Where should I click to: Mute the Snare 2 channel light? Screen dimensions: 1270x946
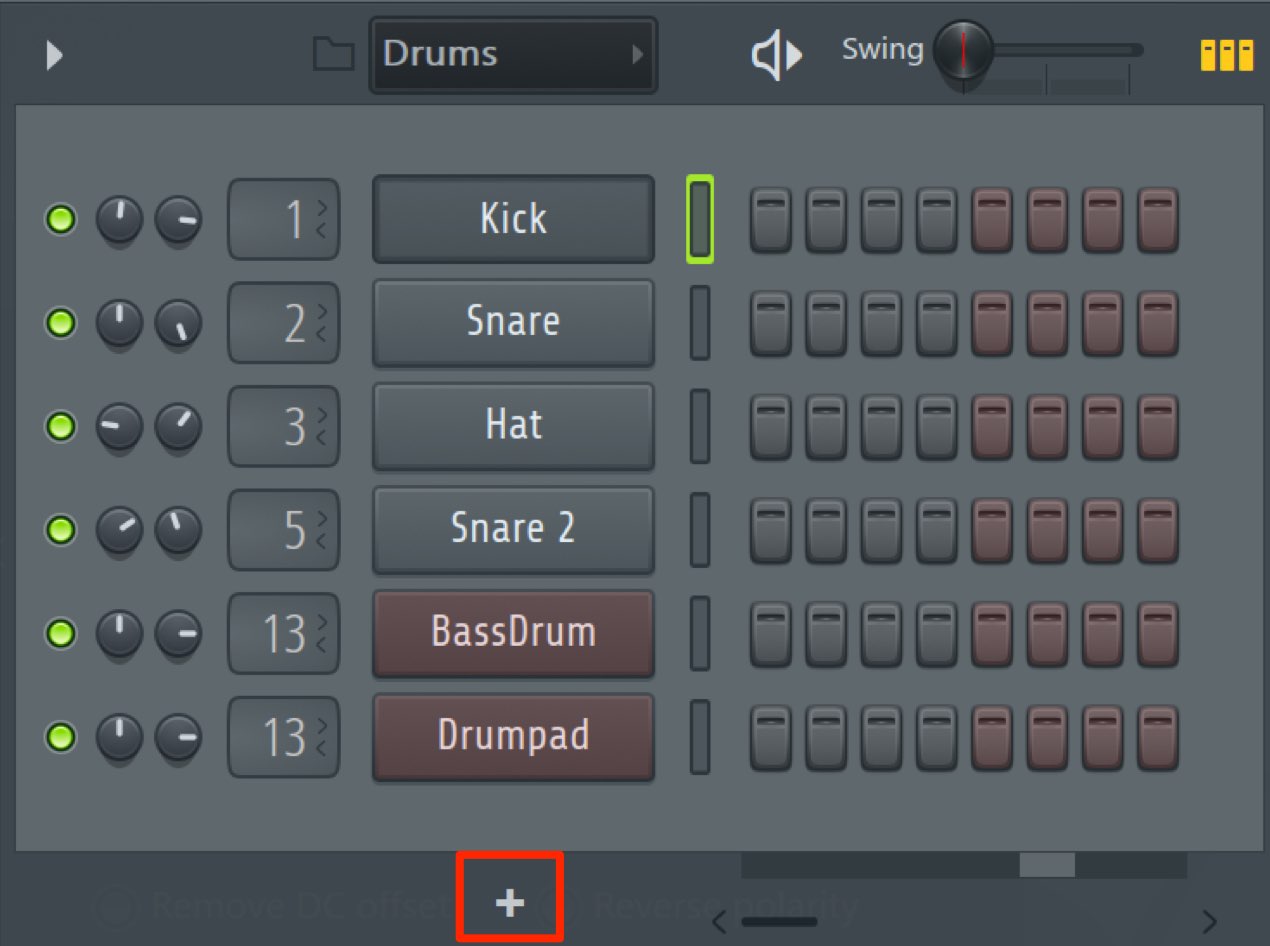(x=61, y=529)
